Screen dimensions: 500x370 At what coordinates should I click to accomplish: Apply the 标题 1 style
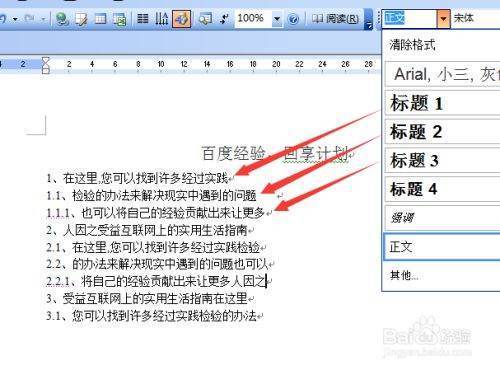[443, 103]
